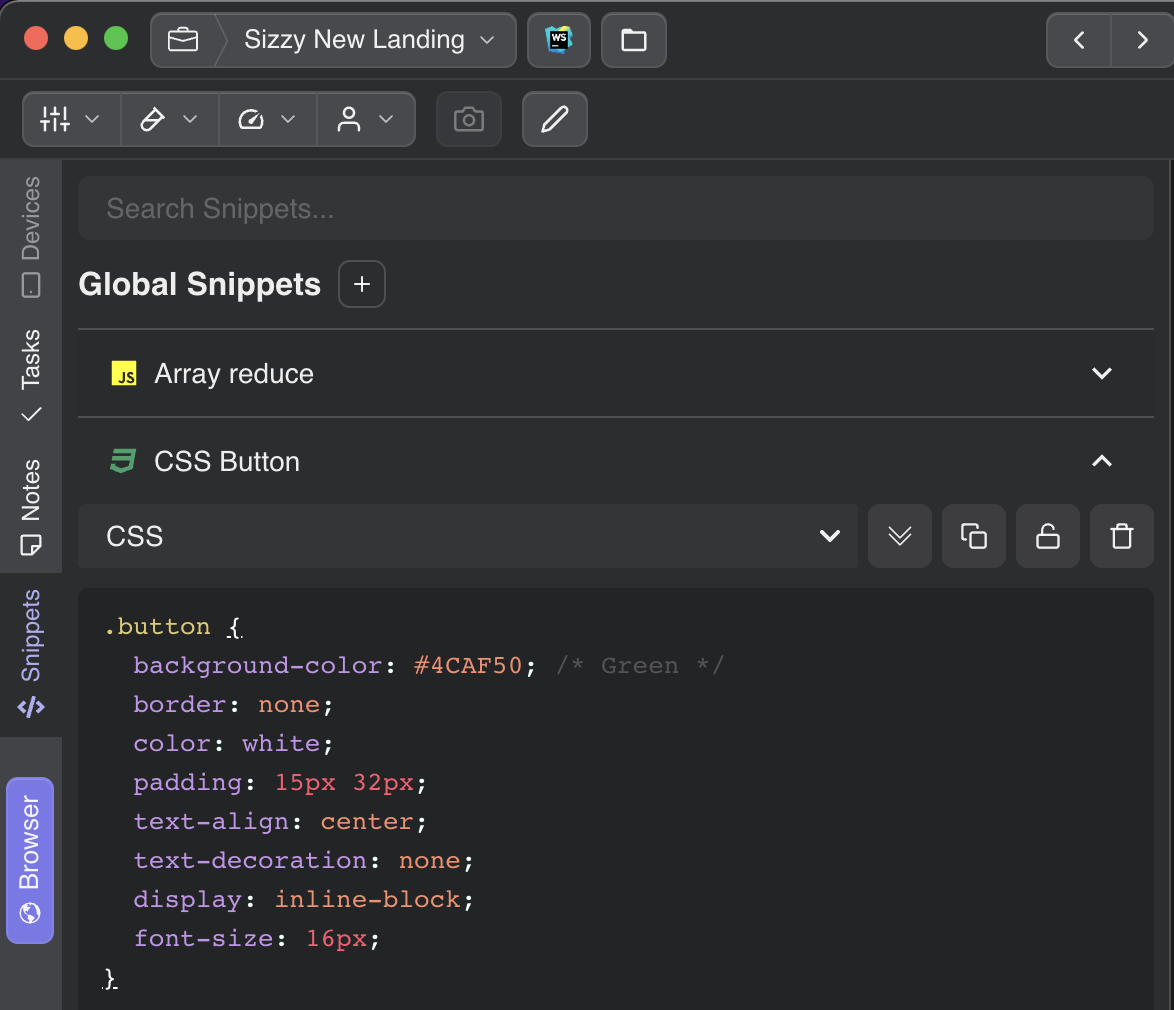Open the sliders settings dropdown
Screen dimensions: 1174x1010
click(71, 120)
